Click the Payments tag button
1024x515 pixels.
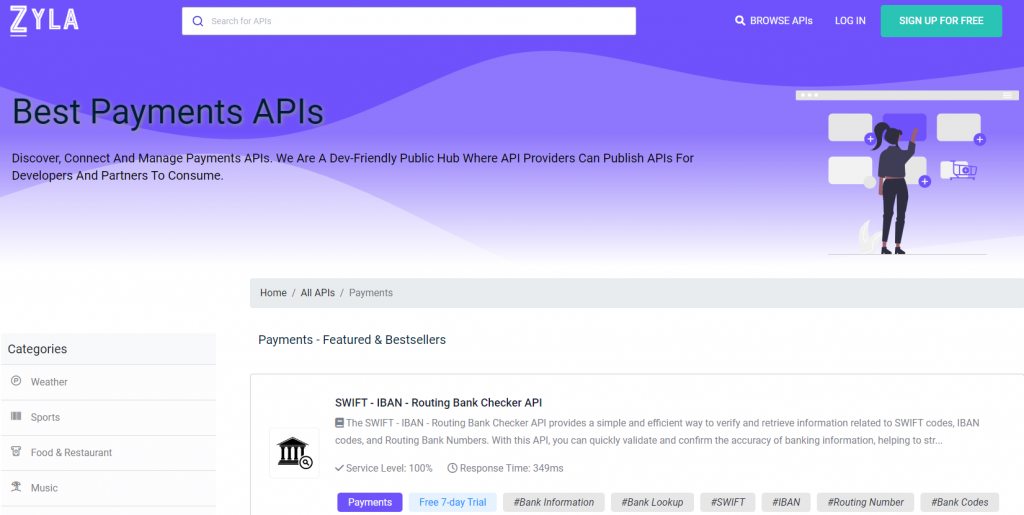(x=370, y=502)
